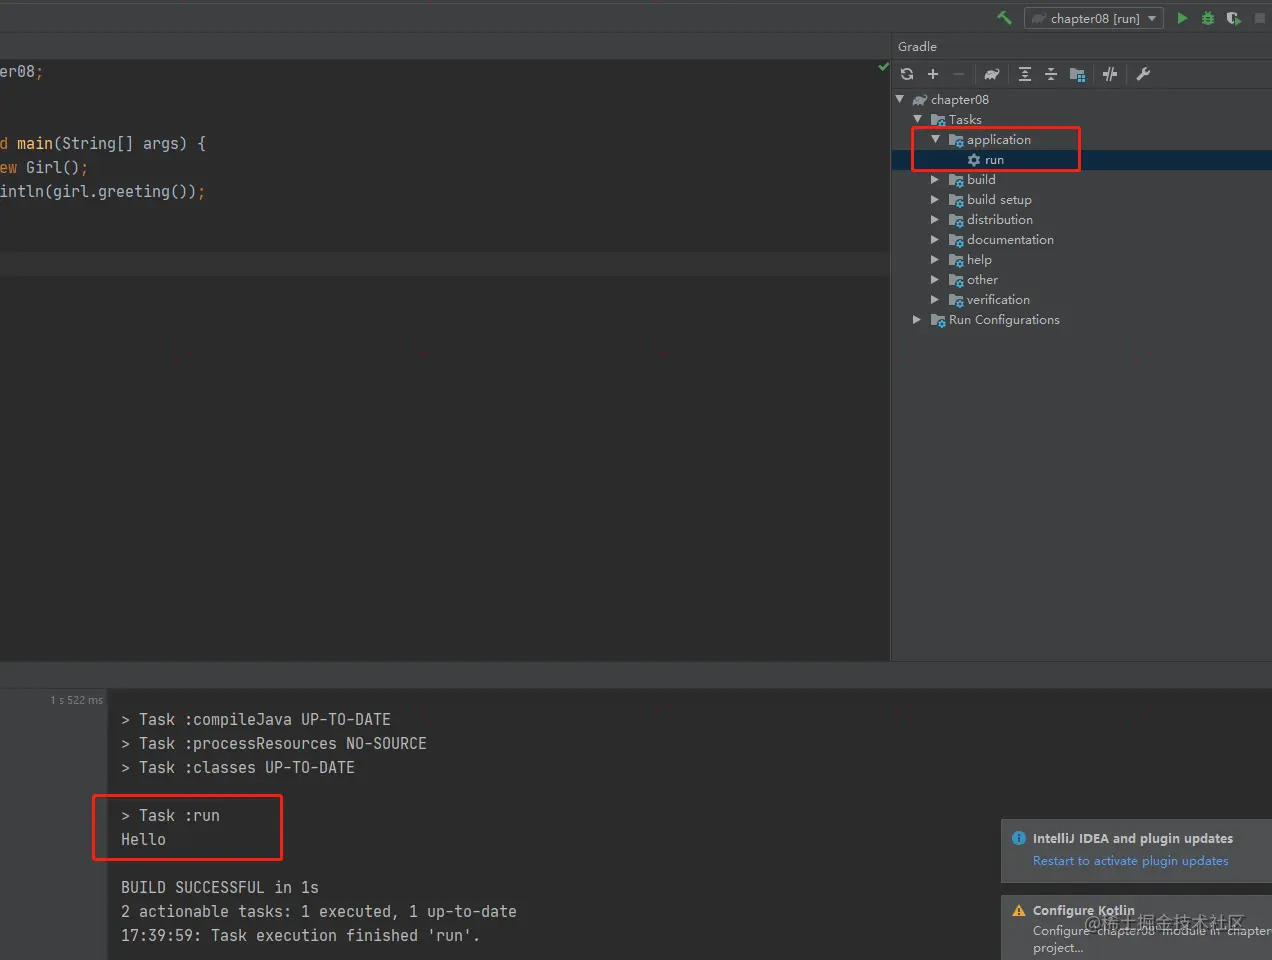Select the verification folder item
Viewport: 1272px width, 960px height.
[x=998, y=300]
